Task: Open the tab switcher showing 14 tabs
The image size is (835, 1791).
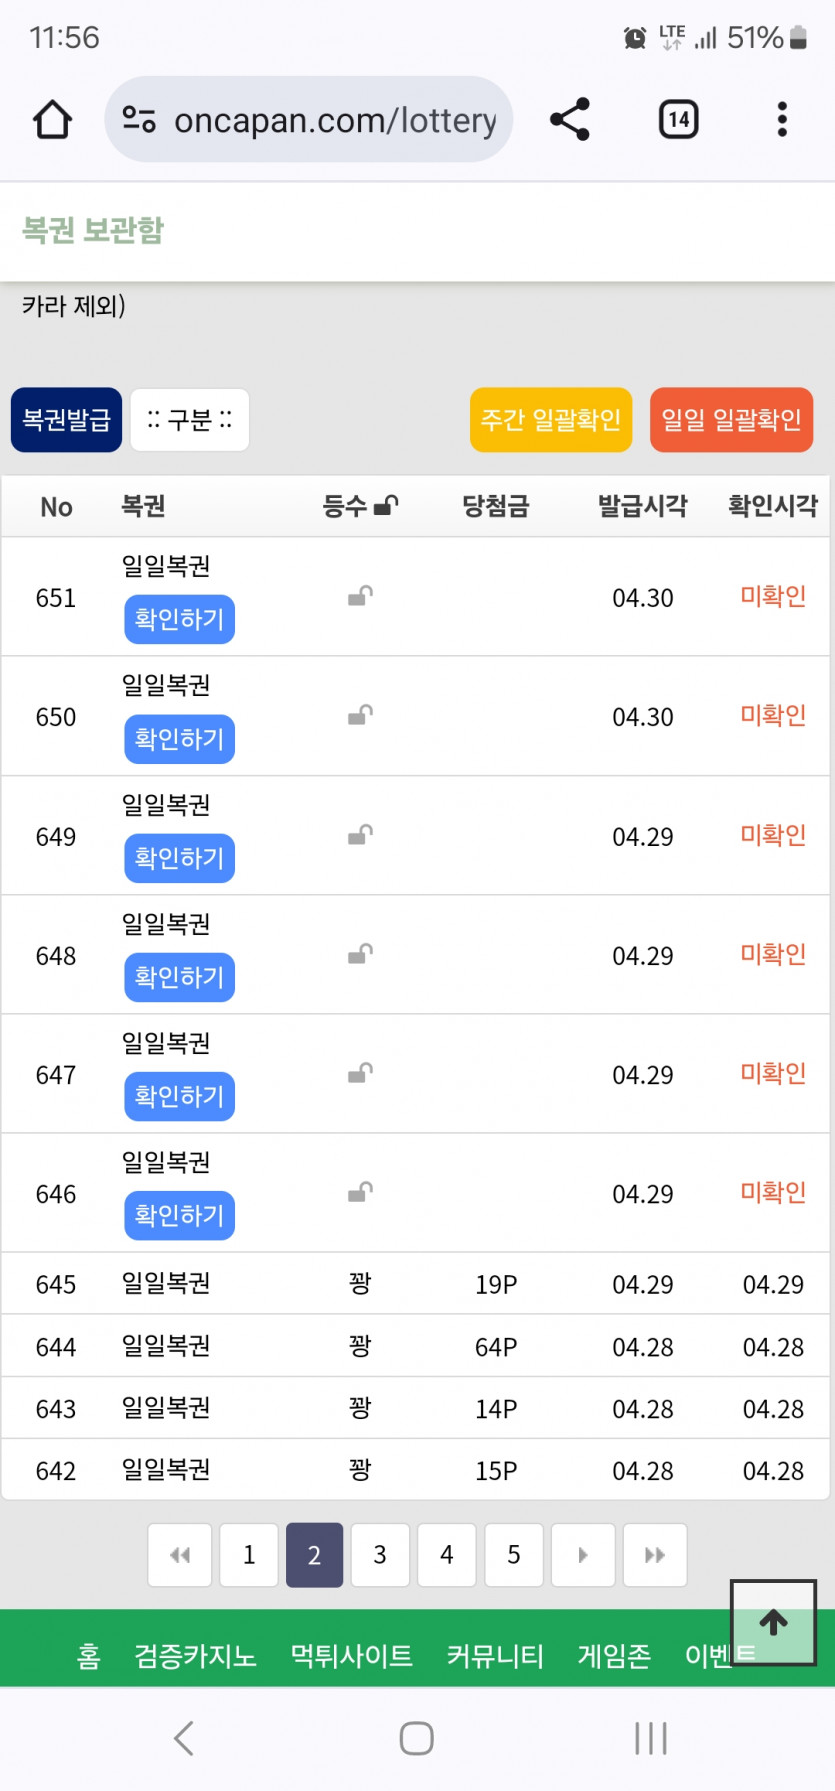Action: (678, 120)
